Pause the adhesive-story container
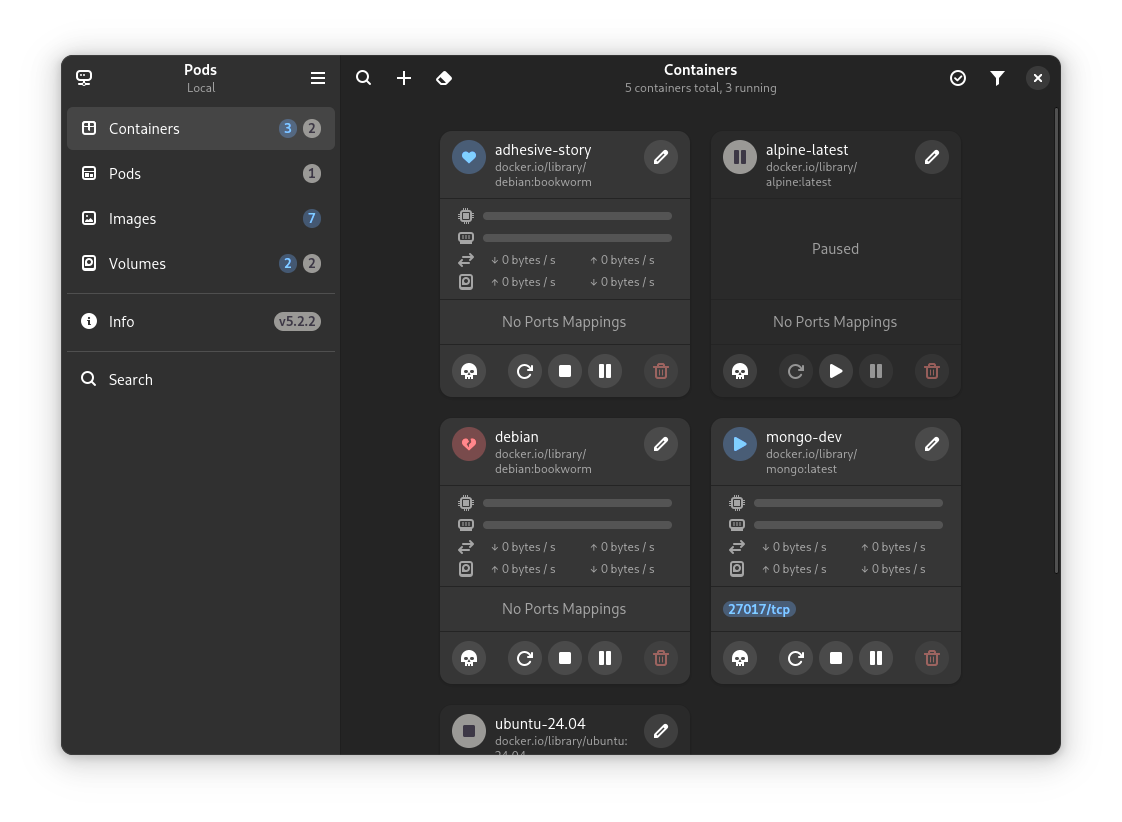This screenshot has width=1122, height=822. pyautogui.click(x=605, y=371)
